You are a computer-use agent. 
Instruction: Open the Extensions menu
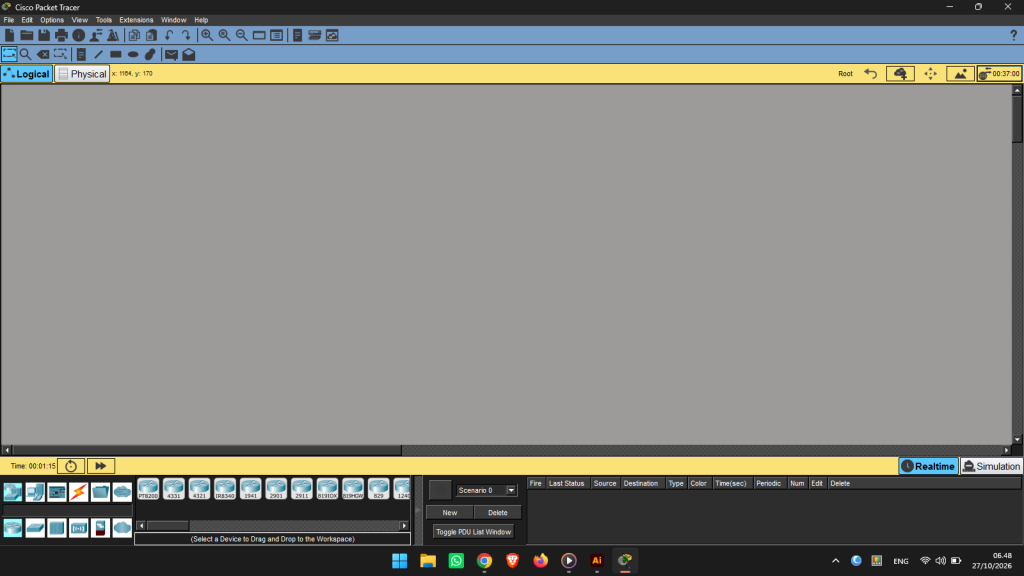tap(136, 20)
